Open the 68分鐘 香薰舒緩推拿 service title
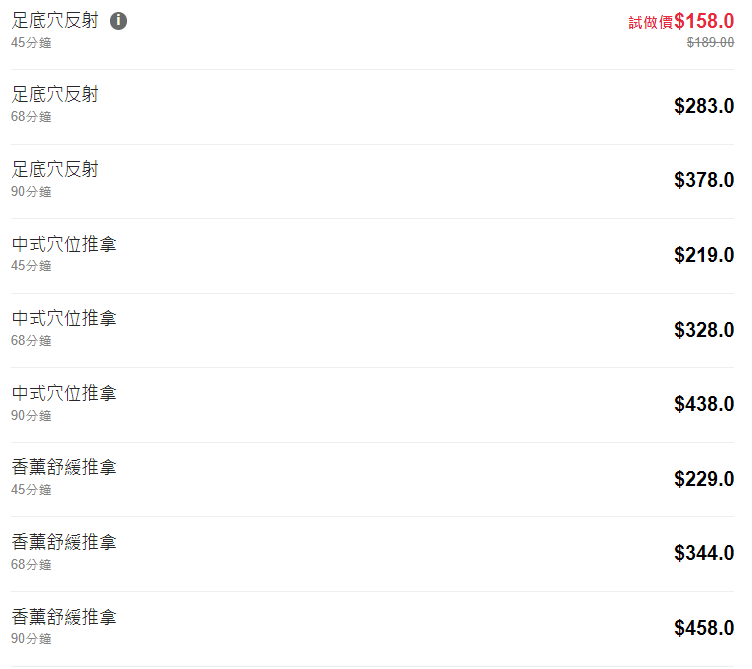752x669 pixels. pyautogui.click(x=64, y=543)
